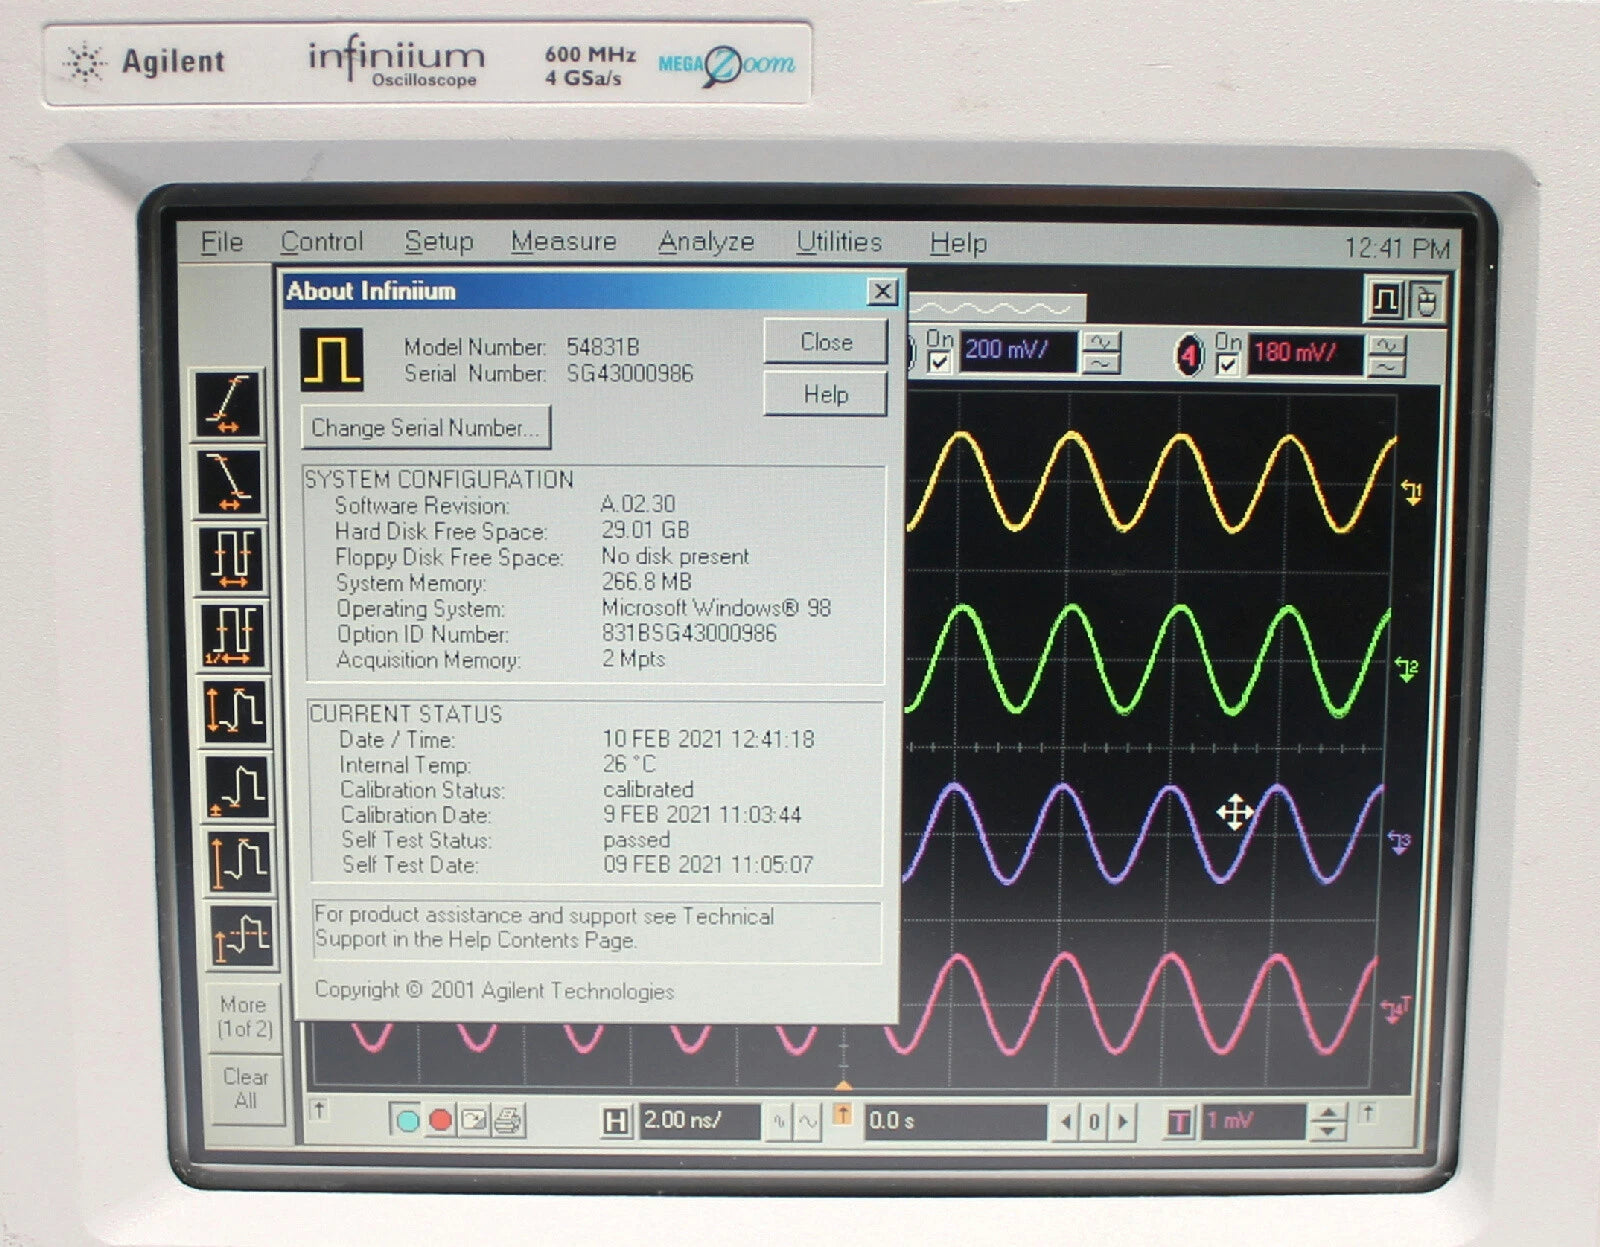Raise trigger level with up stepper arrow
The width and height of the screenshot is (1600, 1247).
pos(1328,1113)
